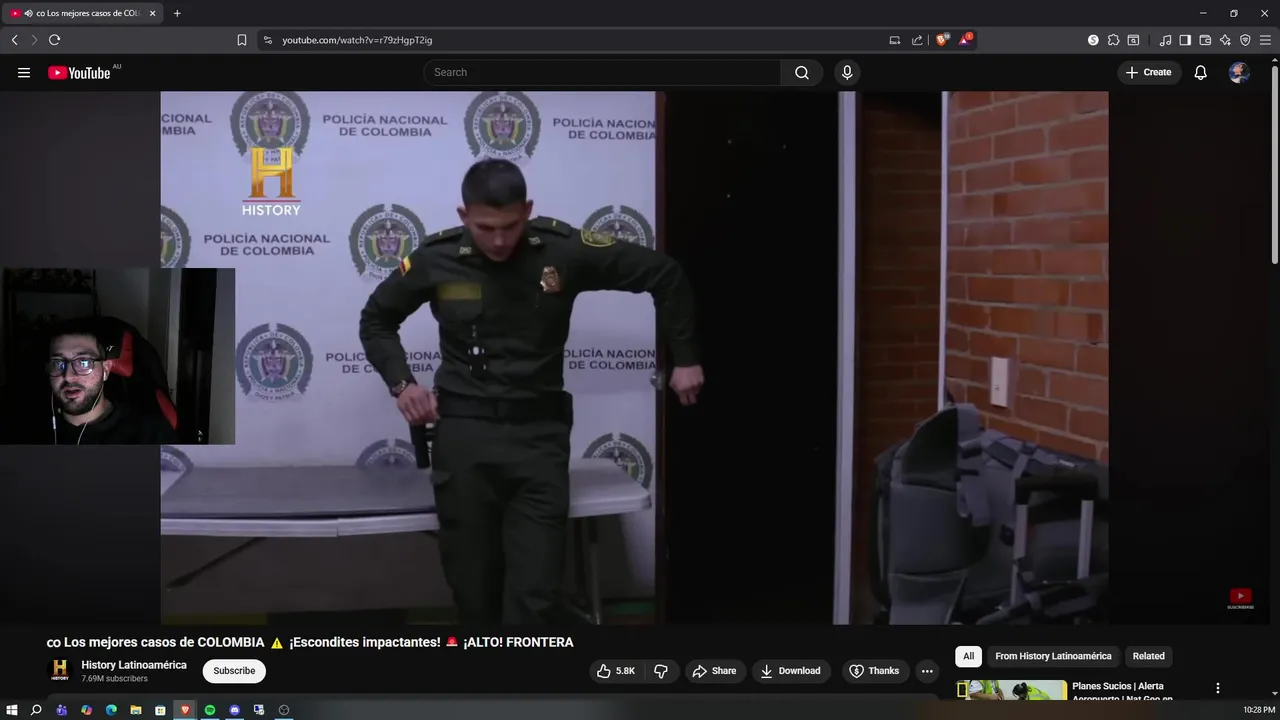
Task: Open the round S extension icon
Action: 1093,40
